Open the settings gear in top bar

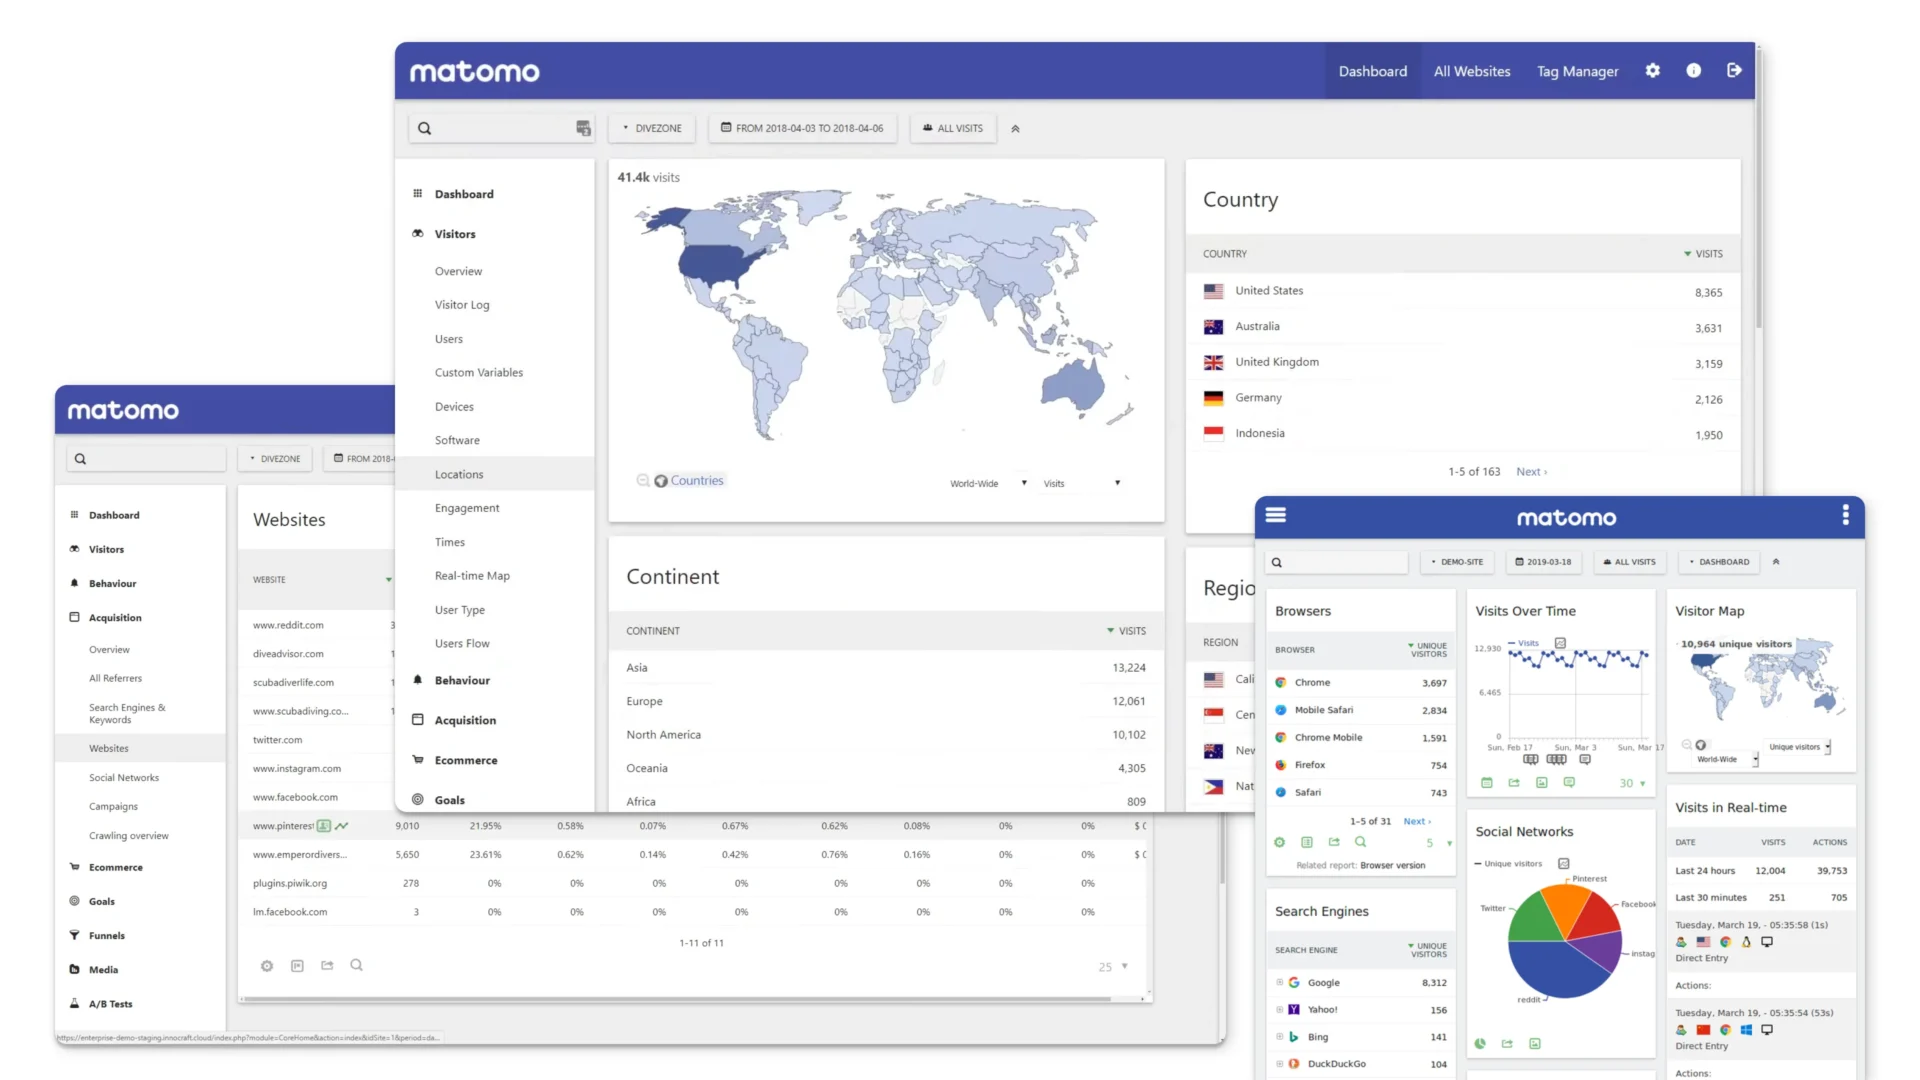(1652, 71)
